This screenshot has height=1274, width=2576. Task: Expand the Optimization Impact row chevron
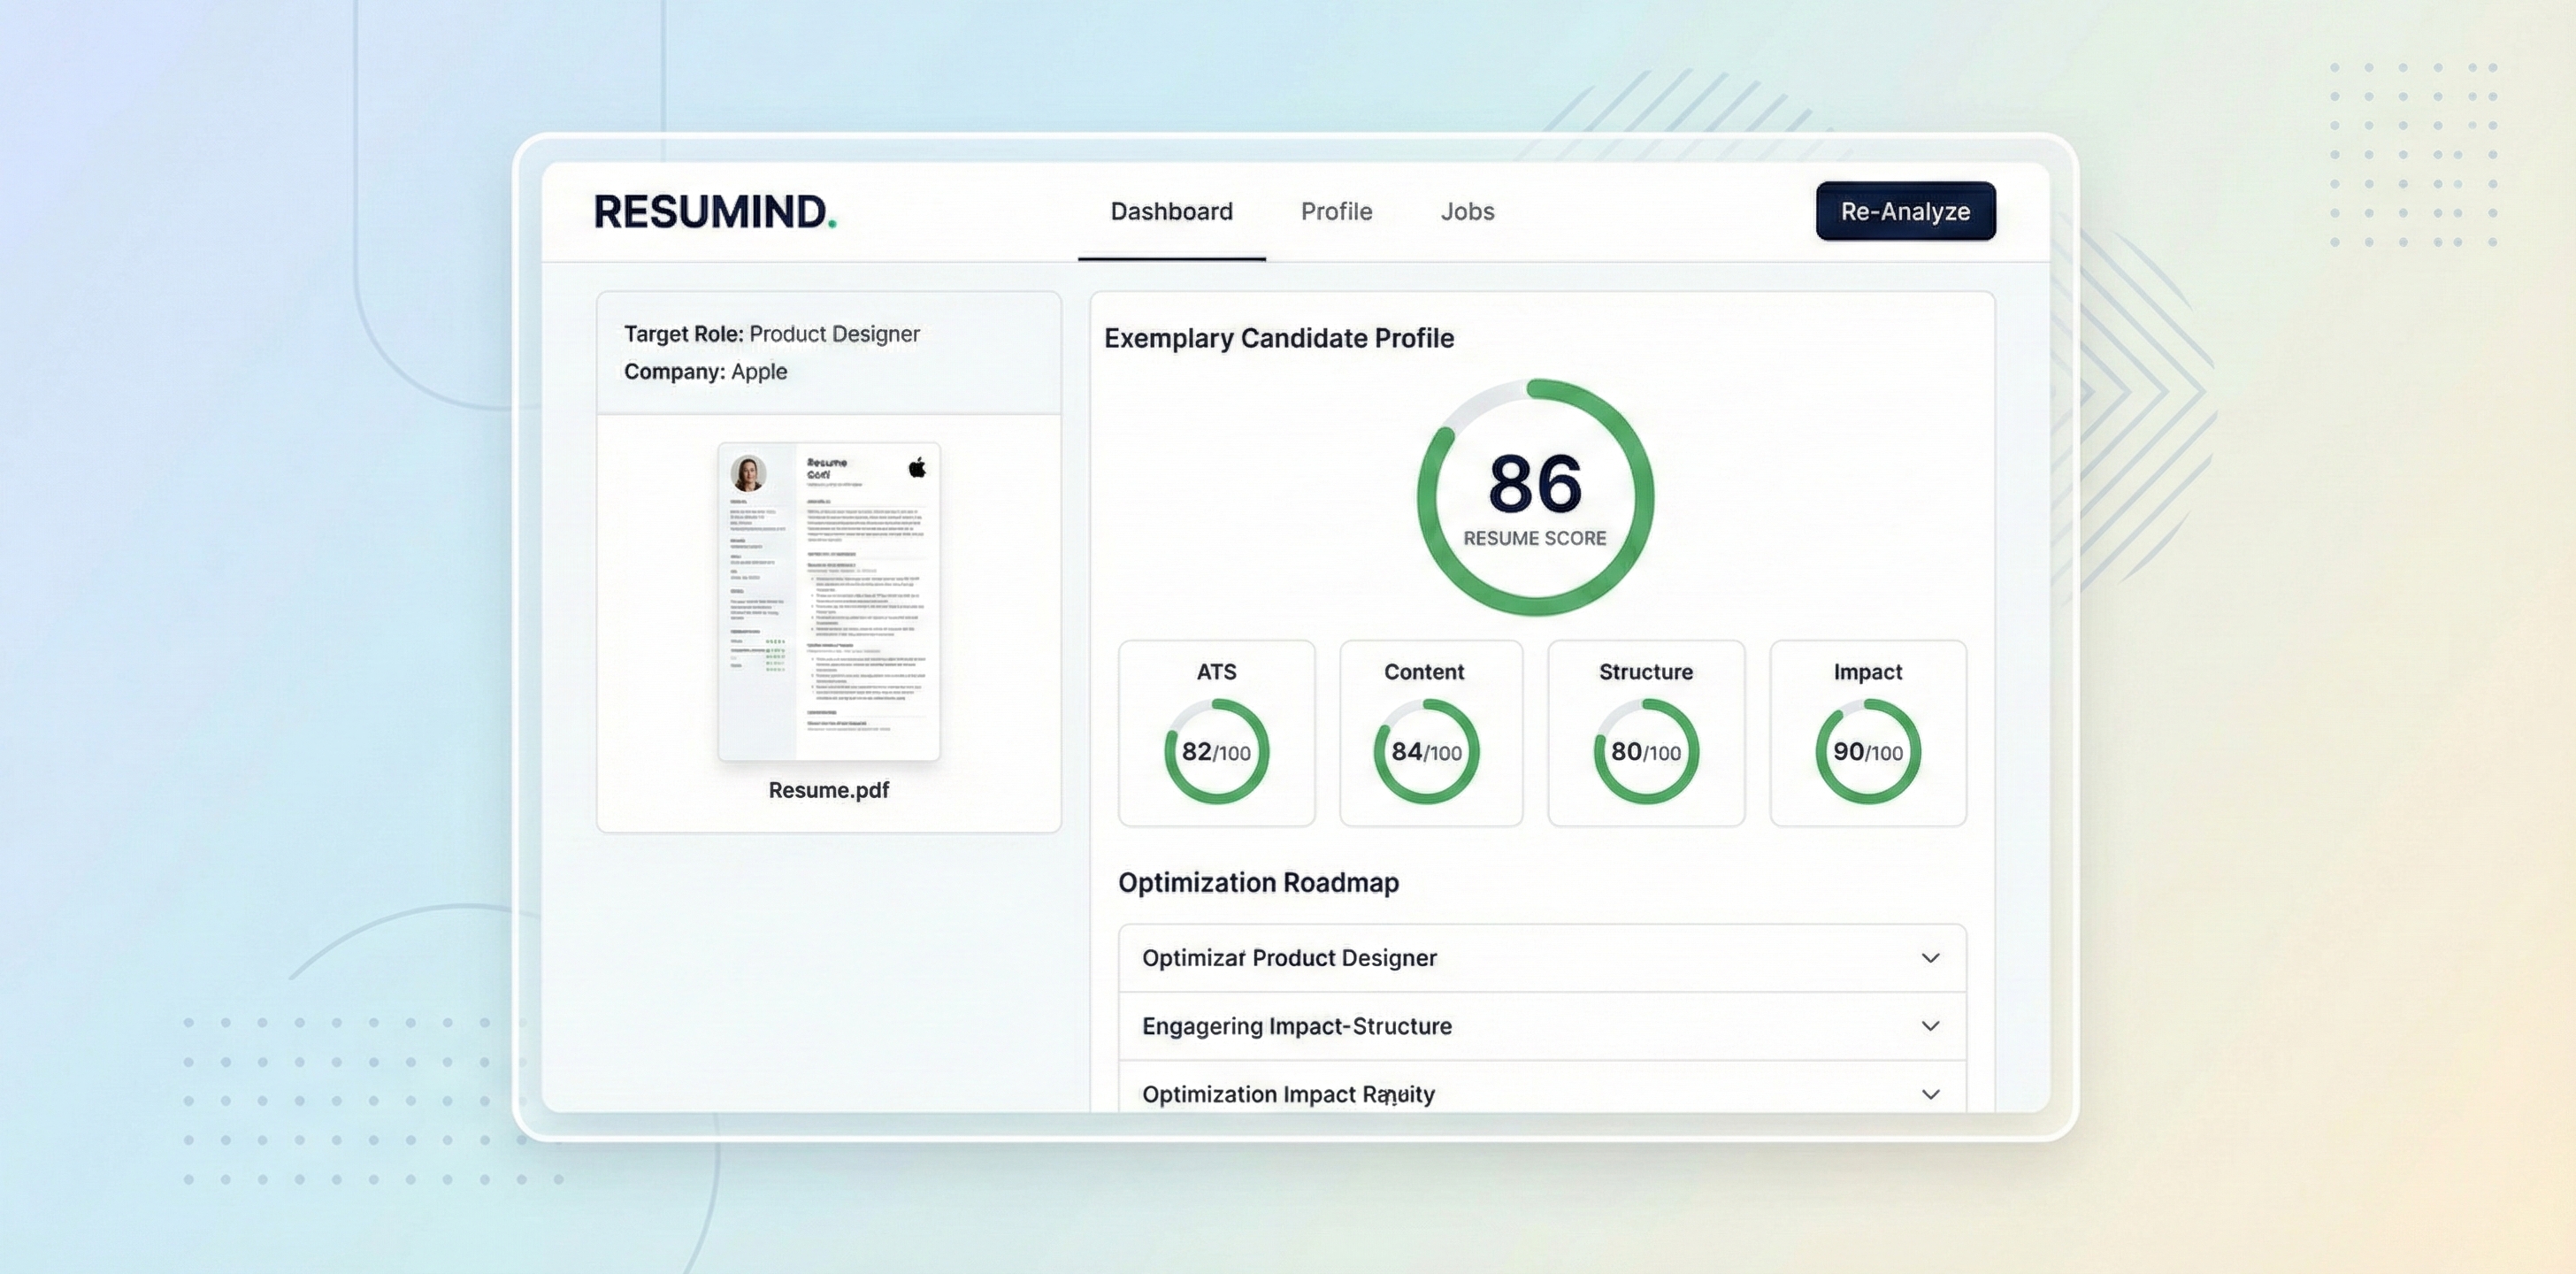[1930, 1094]
